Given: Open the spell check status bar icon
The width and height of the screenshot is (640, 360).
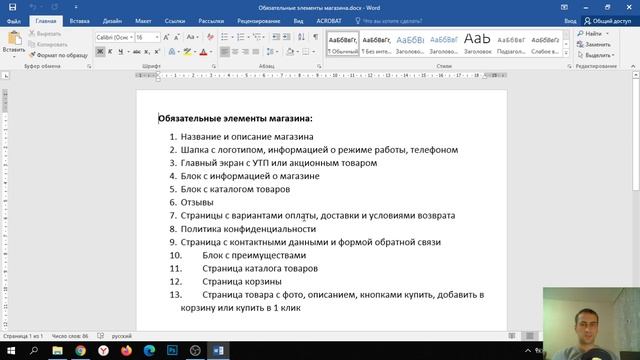Looking at the screenshot, I should 100,336.
